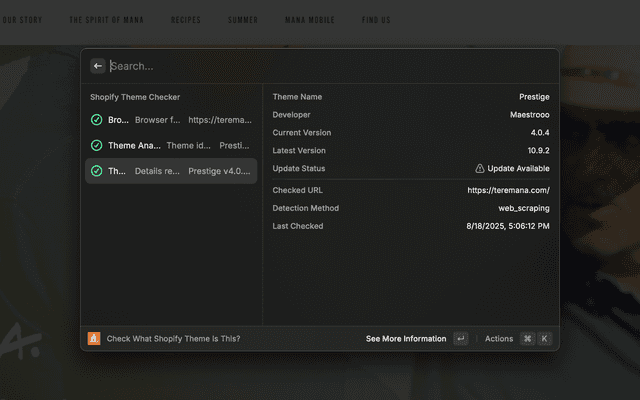Select the Theme Analysis list item
The height and width of the screenshot is (400, 640).
click(x=170, y=145)
